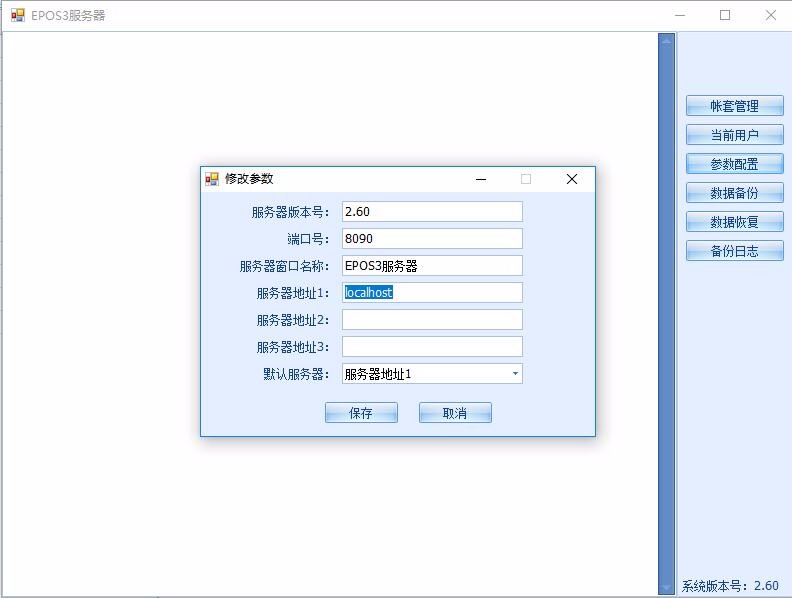792x598 pixels.
Task: Focus the 服务器版本号 field
Action: pos(432,212)
